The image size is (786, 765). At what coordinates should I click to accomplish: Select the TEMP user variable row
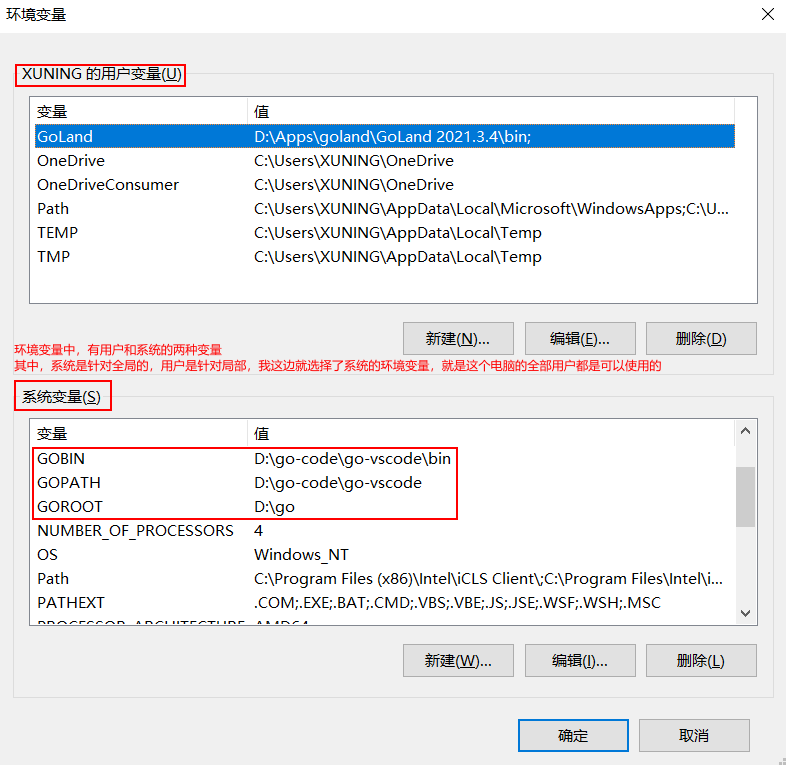[x=384, y=233]
